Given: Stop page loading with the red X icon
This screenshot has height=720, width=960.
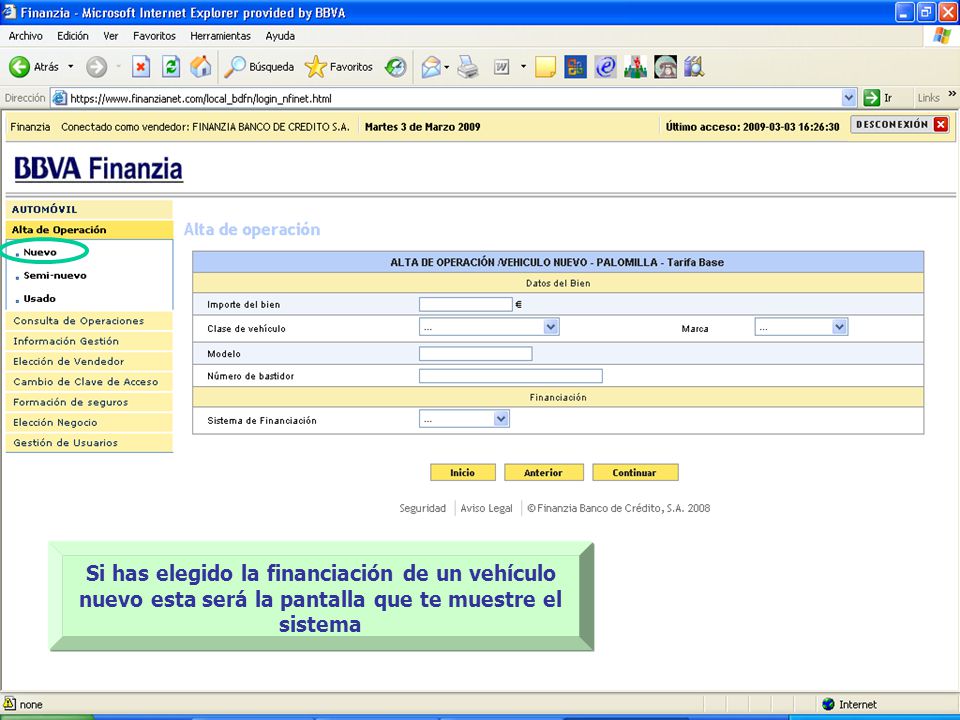Looking at the screenshot, I should (141, 67).
